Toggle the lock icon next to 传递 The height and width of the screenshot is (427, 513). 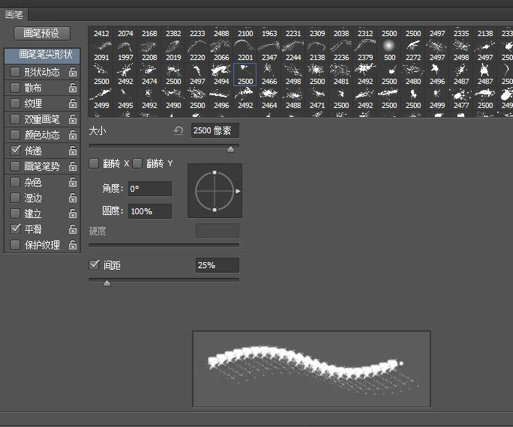73,151
